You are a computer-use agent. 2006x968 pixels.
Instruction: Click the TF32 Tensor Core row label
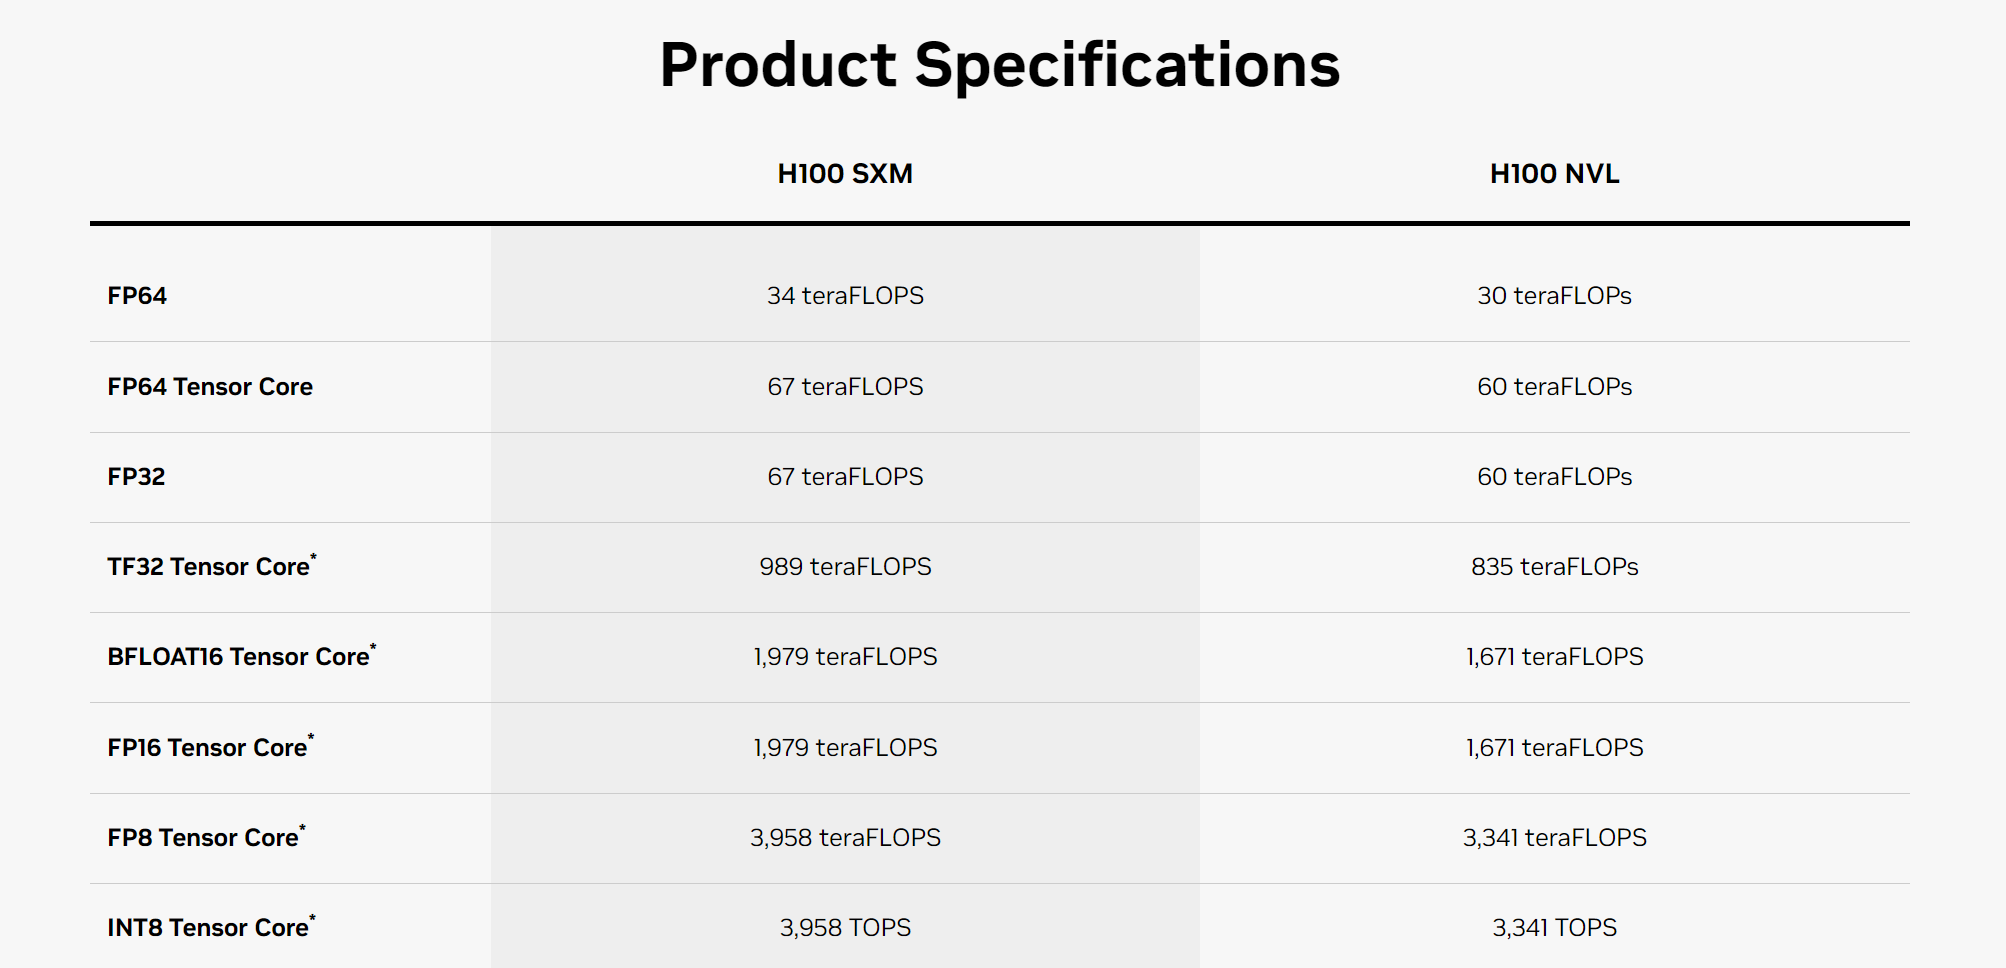pyautogui.click(x=209, y=567)
